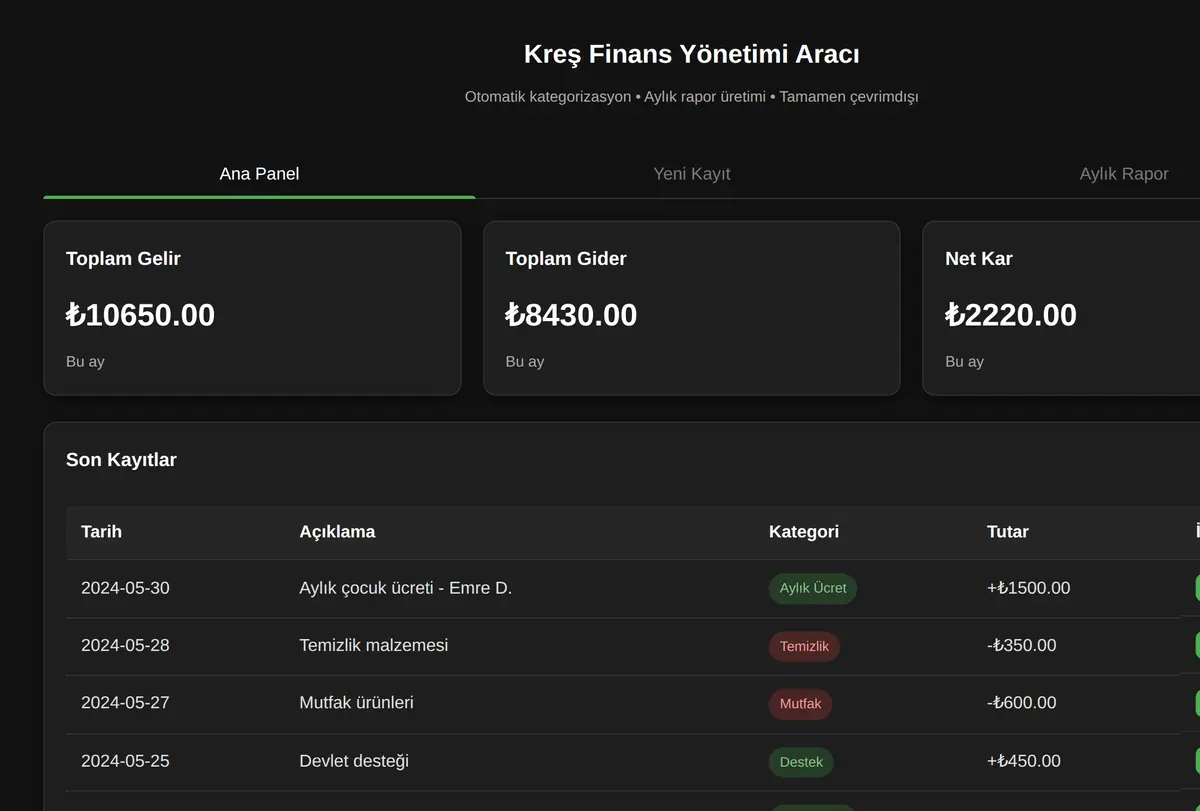Click the Destek category badge
This screenshot has width=1200, height=811.
pyautogui.click(x=801, y=762)
